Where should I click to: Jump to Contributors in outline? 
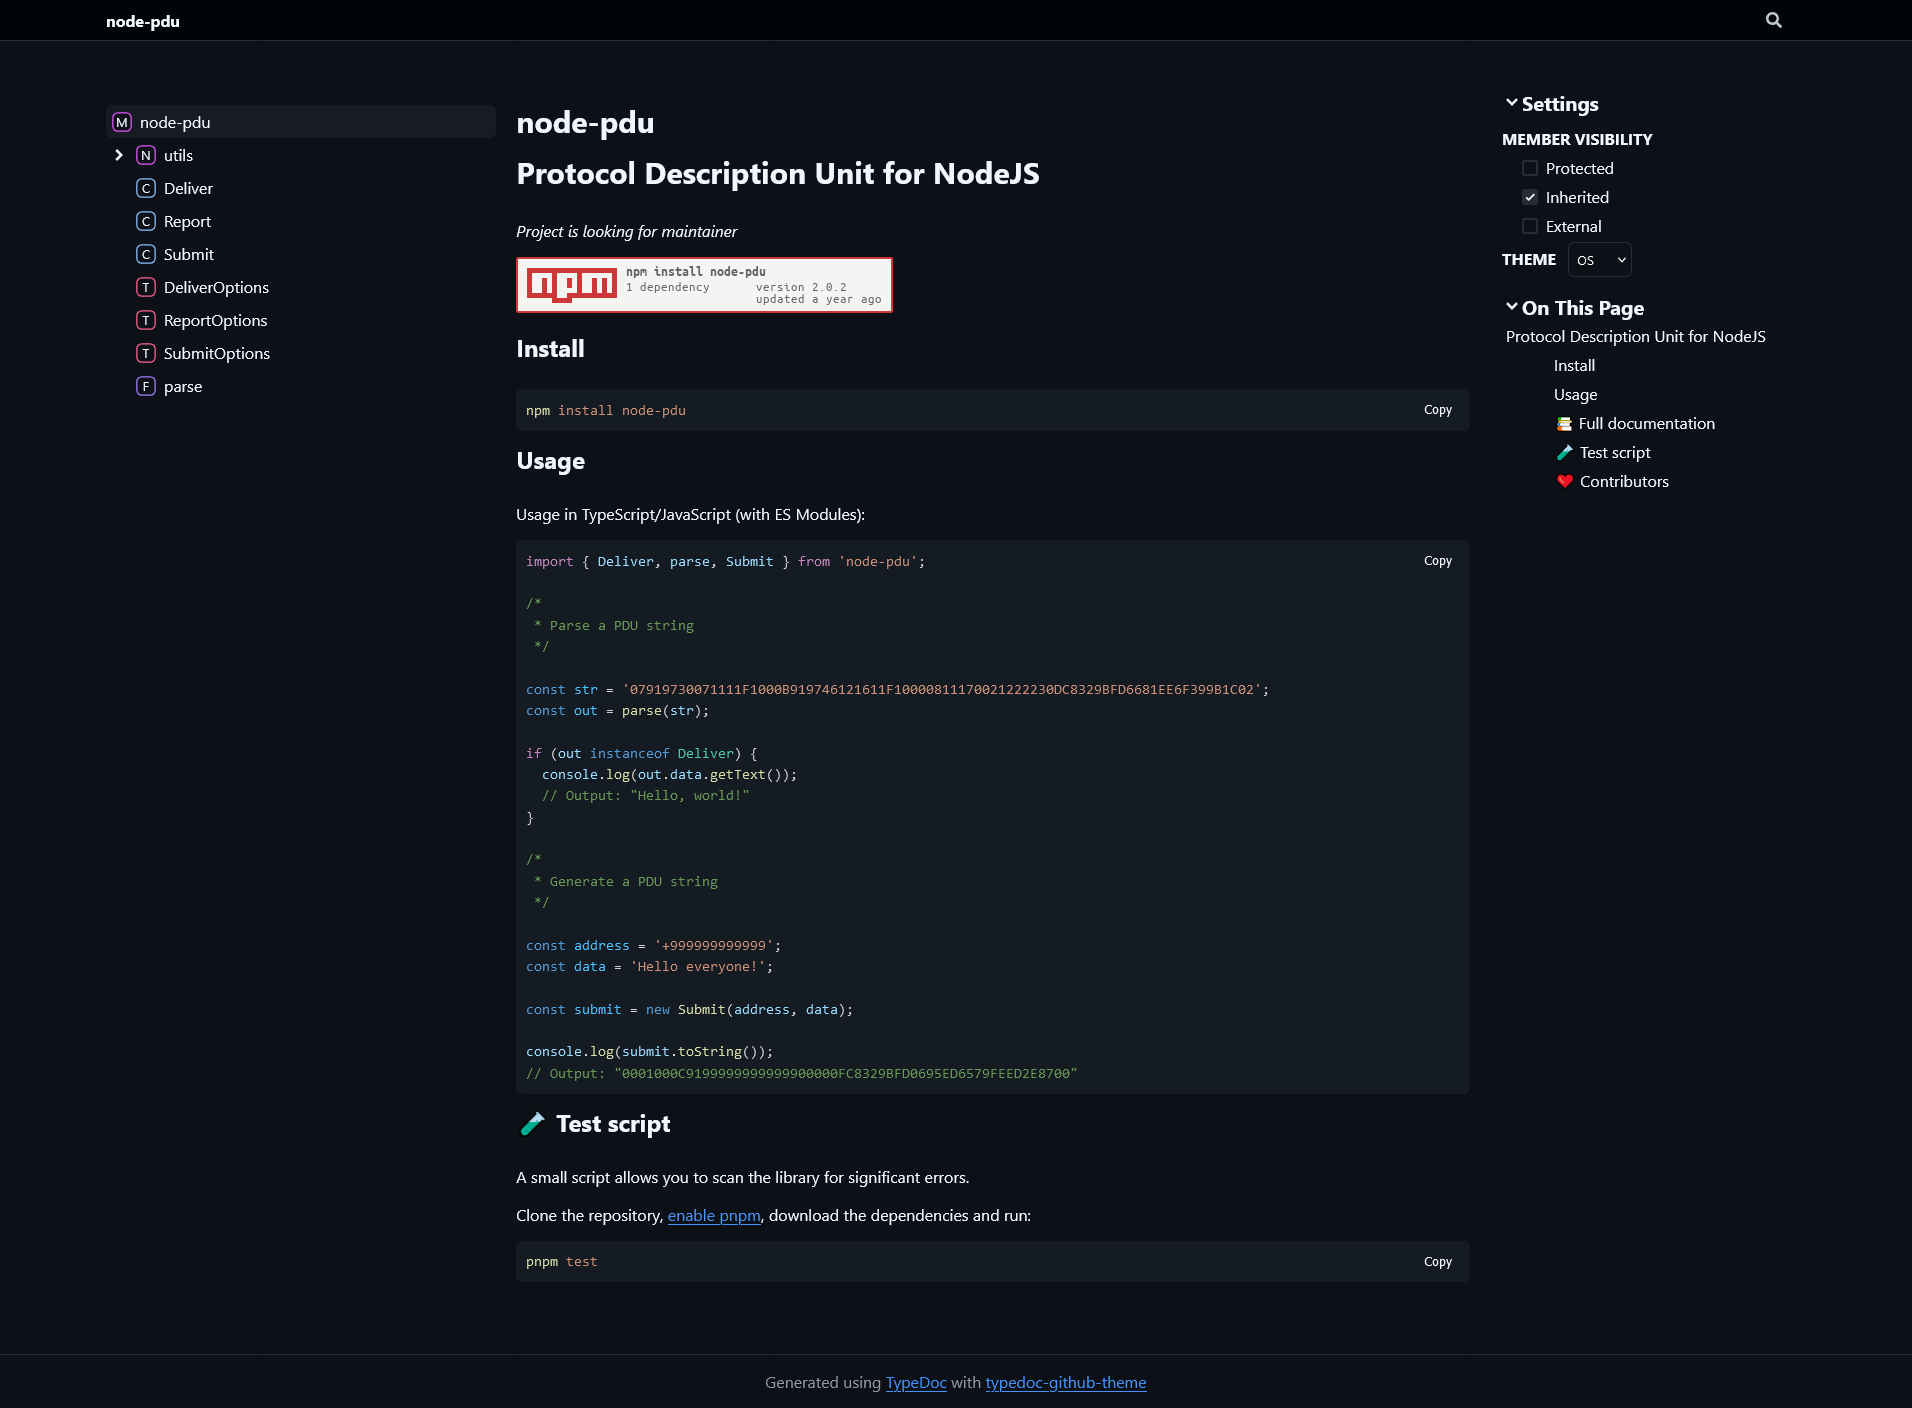click(1613, 482)
